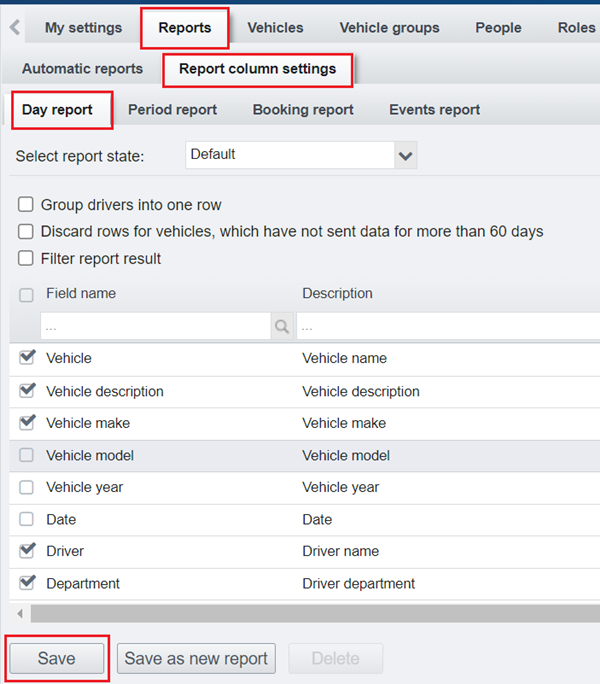Viewport: 600px width, 684px height.
Task: Uncheck the Department field
Action: click(27, 583)
